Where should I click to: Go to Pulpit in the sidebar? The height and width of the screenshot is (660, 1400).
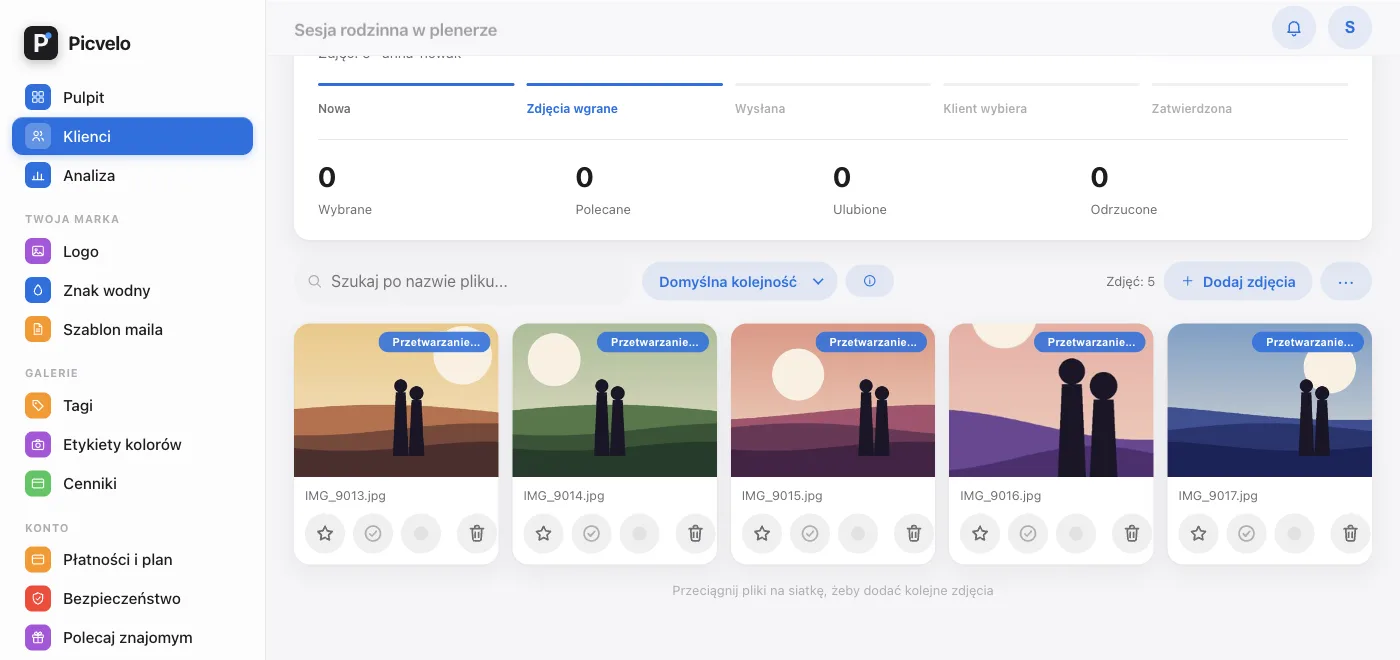(x=132, y=98)
